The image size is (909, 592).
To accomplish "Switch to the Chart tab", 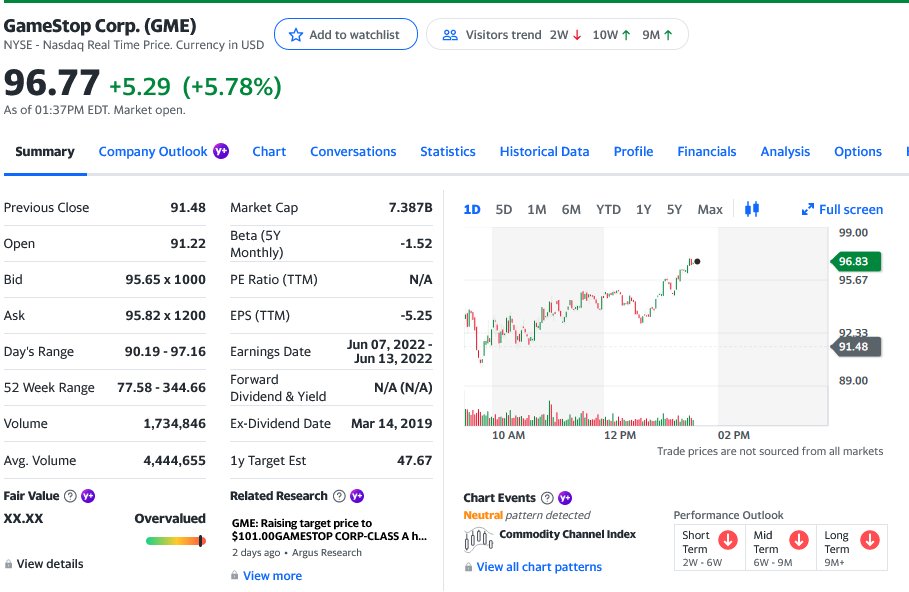I will pyautogui.click(x=269, y=151).
